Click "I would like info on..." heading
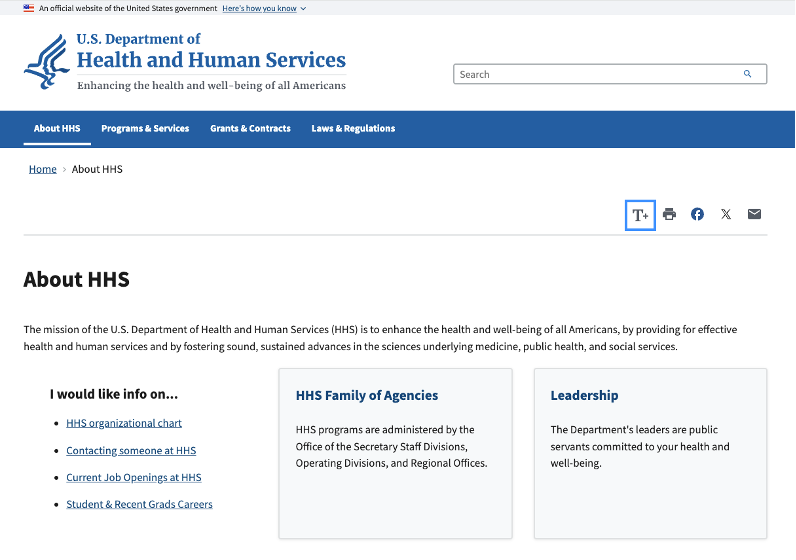Viewport: 796px width, 560px height. [114, 394]
